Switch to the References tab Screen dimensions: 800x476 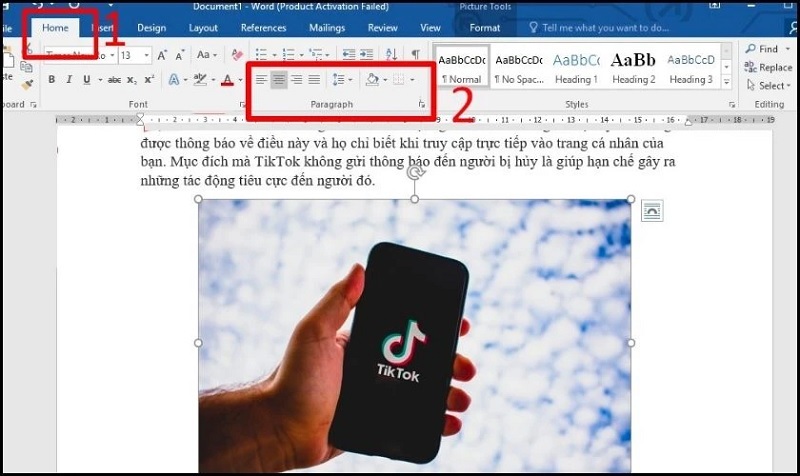click(x=263, y=28)
